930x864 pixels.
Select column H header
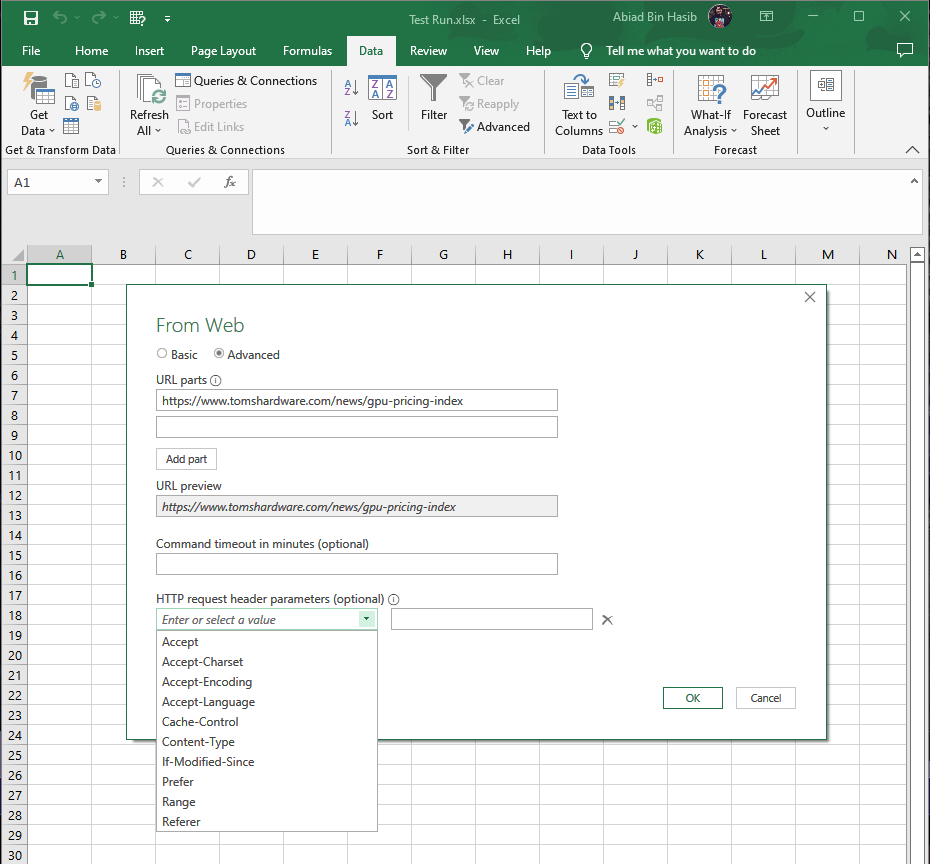pos(507,254)
